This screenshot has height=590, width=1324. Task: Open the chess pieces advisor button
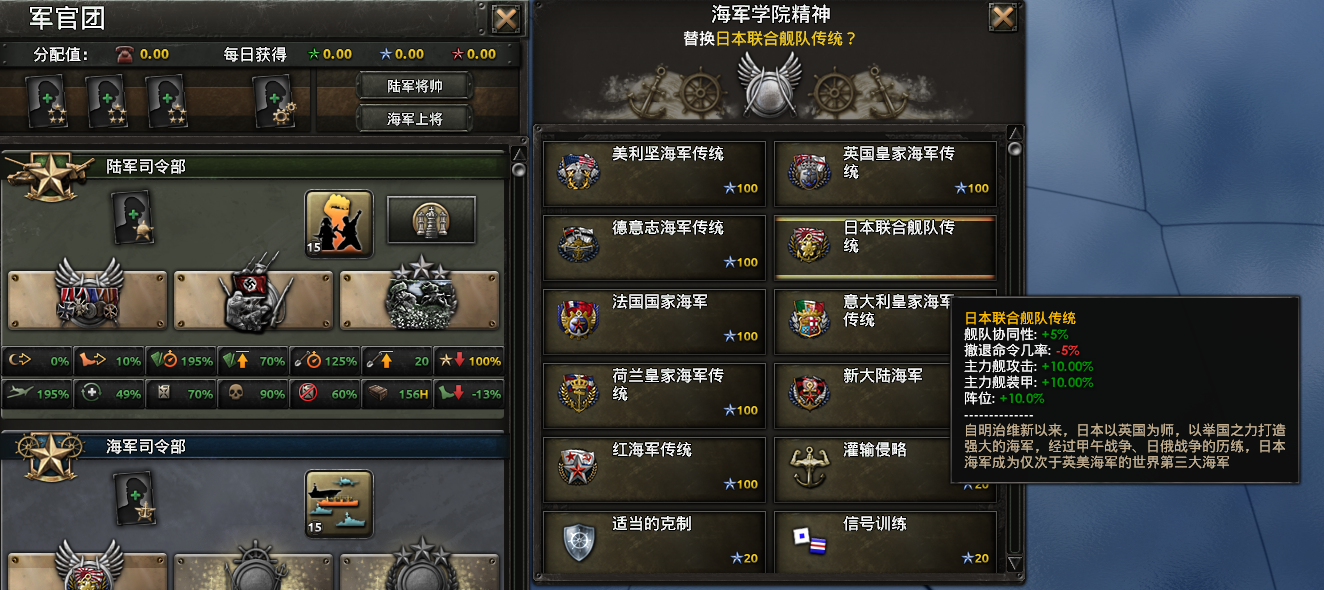coord(431,220)
